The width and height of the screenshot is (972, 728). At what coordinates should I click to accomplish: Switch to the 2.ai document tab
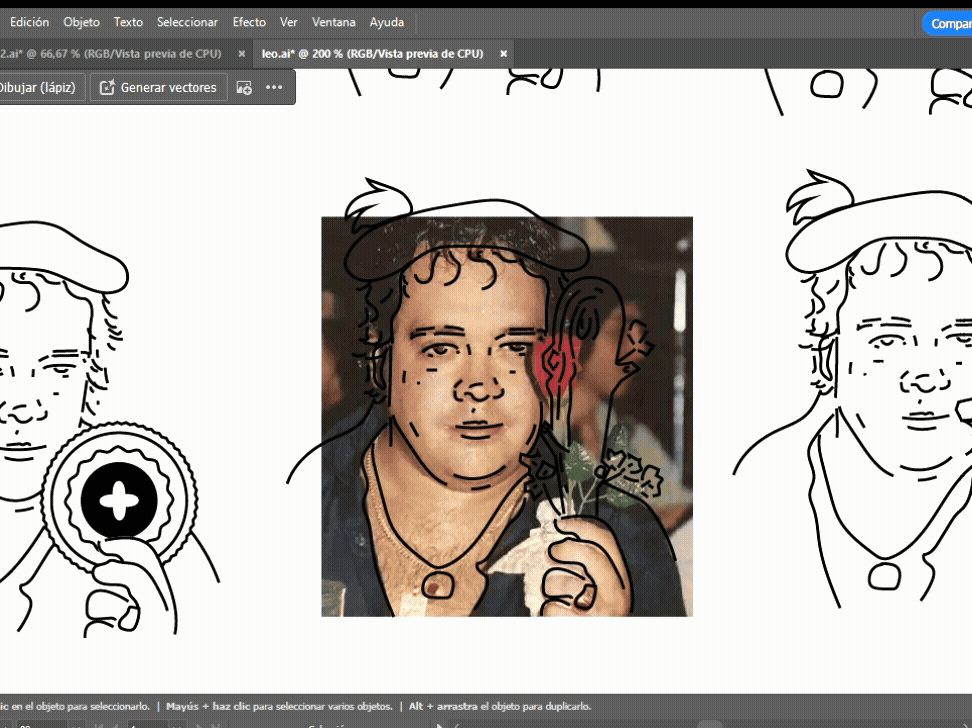(x=110, y=54)
